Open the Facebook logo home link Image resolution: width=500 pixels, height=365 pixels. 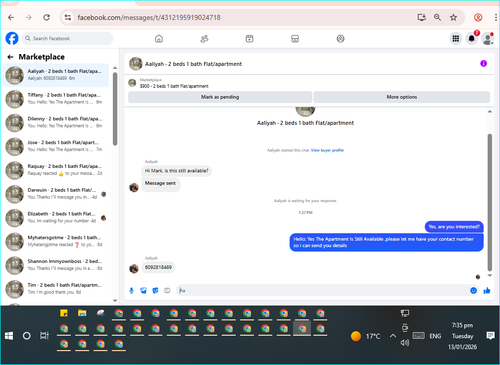coord(12,39)
